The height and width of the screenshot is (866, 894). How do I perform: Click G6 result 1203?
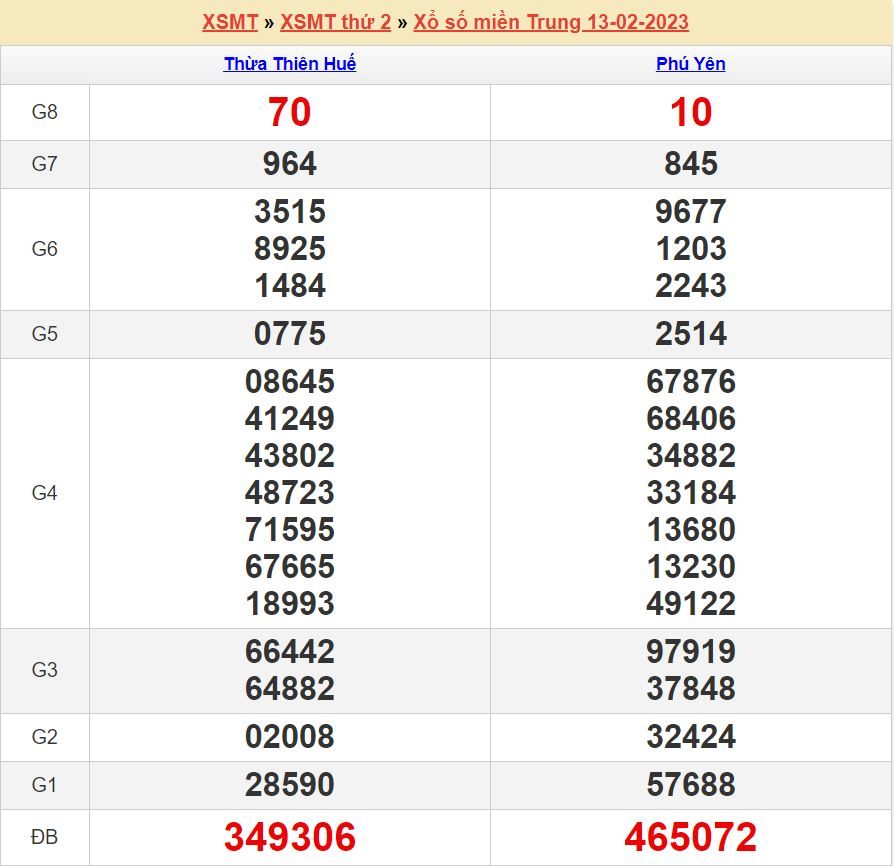coord(690,249)
